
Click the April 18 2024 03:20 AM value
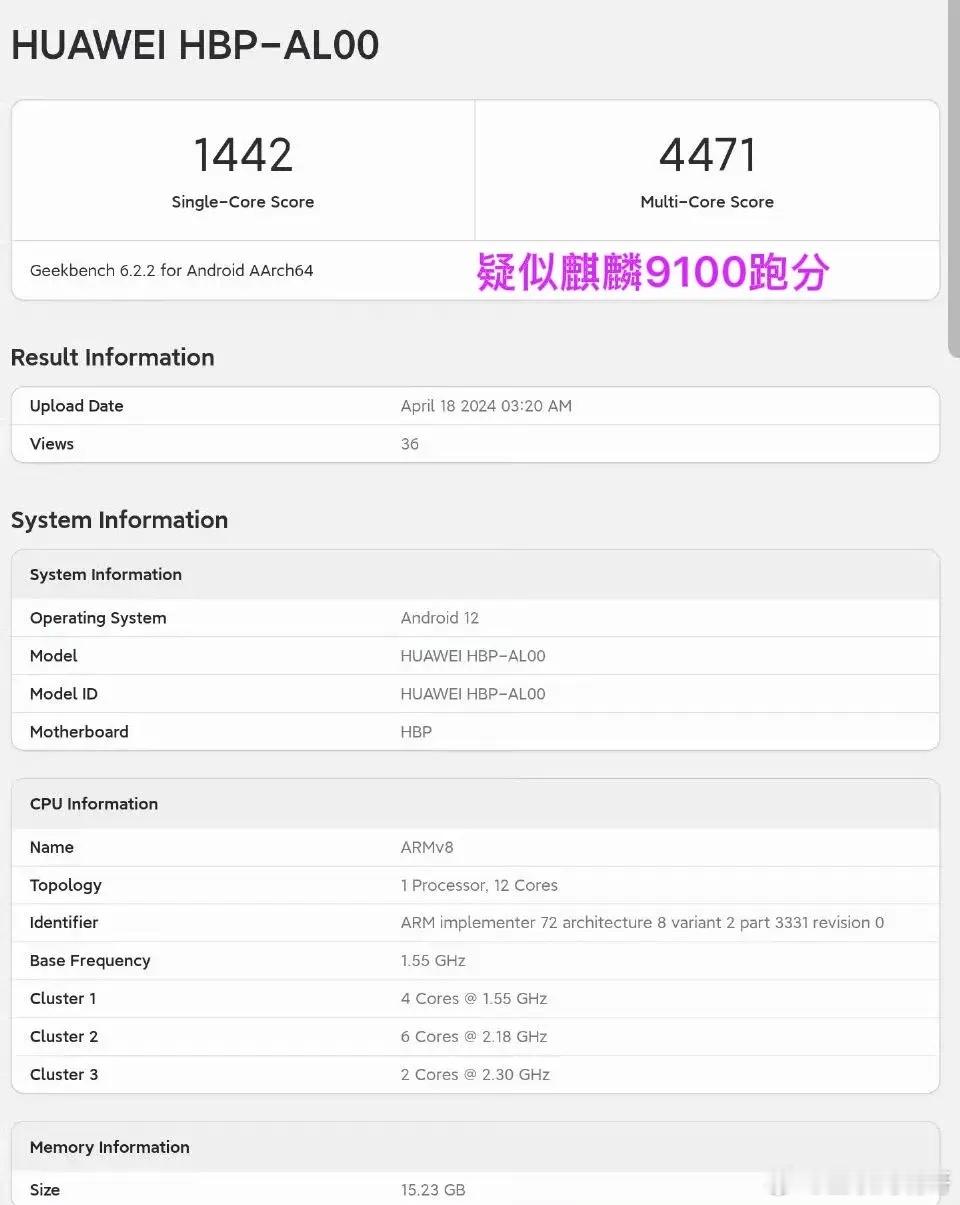(x=486, y=406)
